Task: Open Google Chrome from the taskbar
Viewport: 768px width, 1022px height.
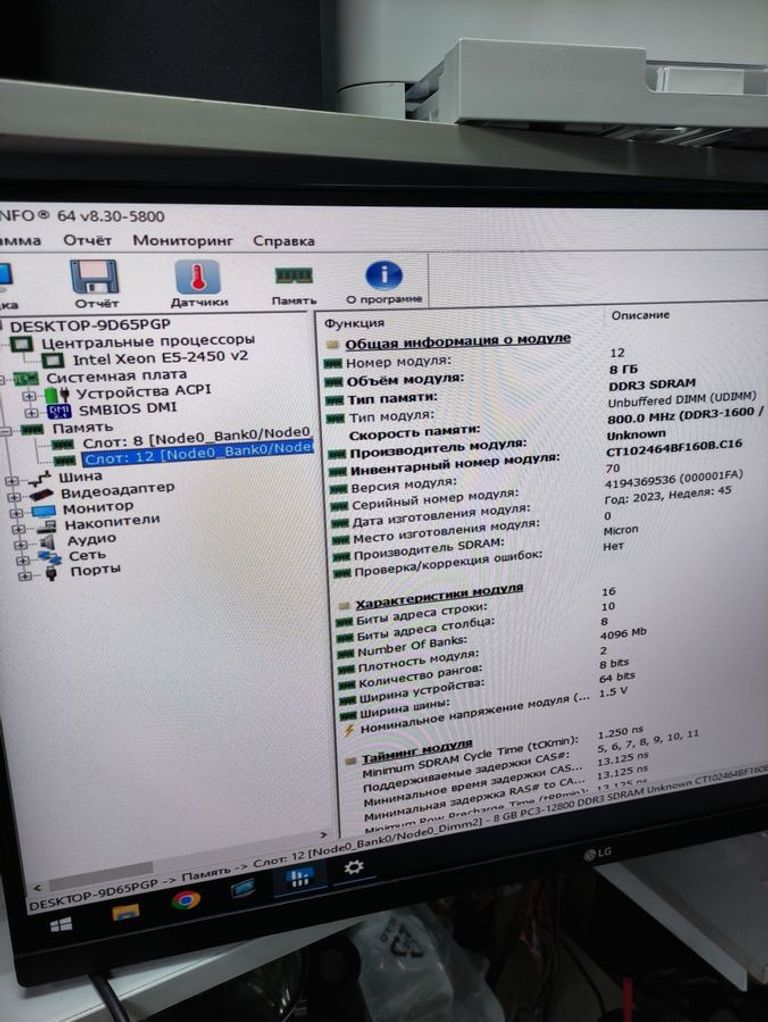Action: (185, 900)
